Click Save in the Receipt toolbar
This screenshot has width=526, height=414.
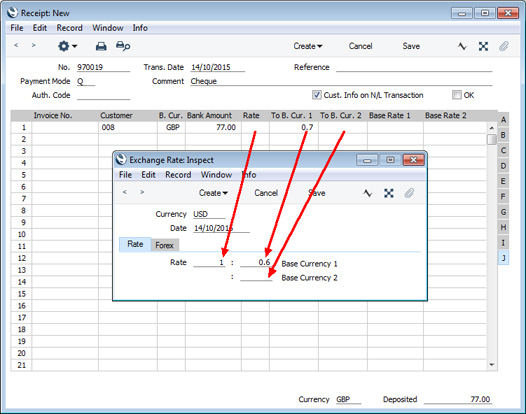411,46
